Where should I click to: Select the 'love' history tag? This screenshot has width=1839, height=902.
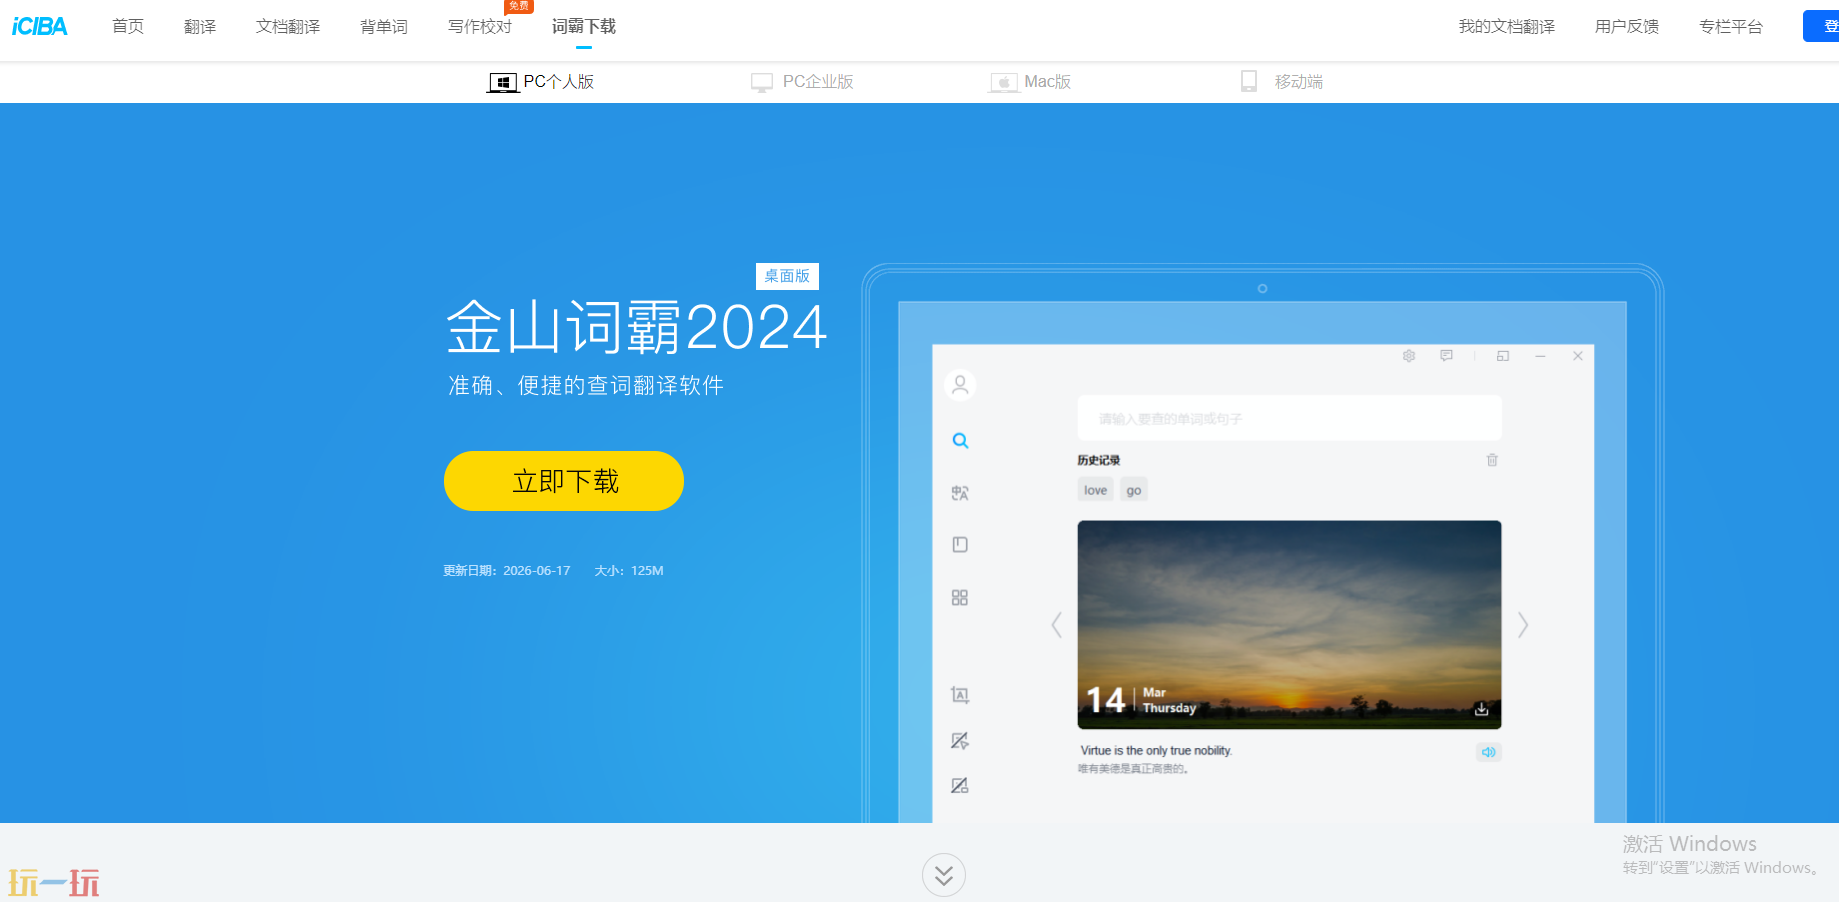(x=1096, y=490)
